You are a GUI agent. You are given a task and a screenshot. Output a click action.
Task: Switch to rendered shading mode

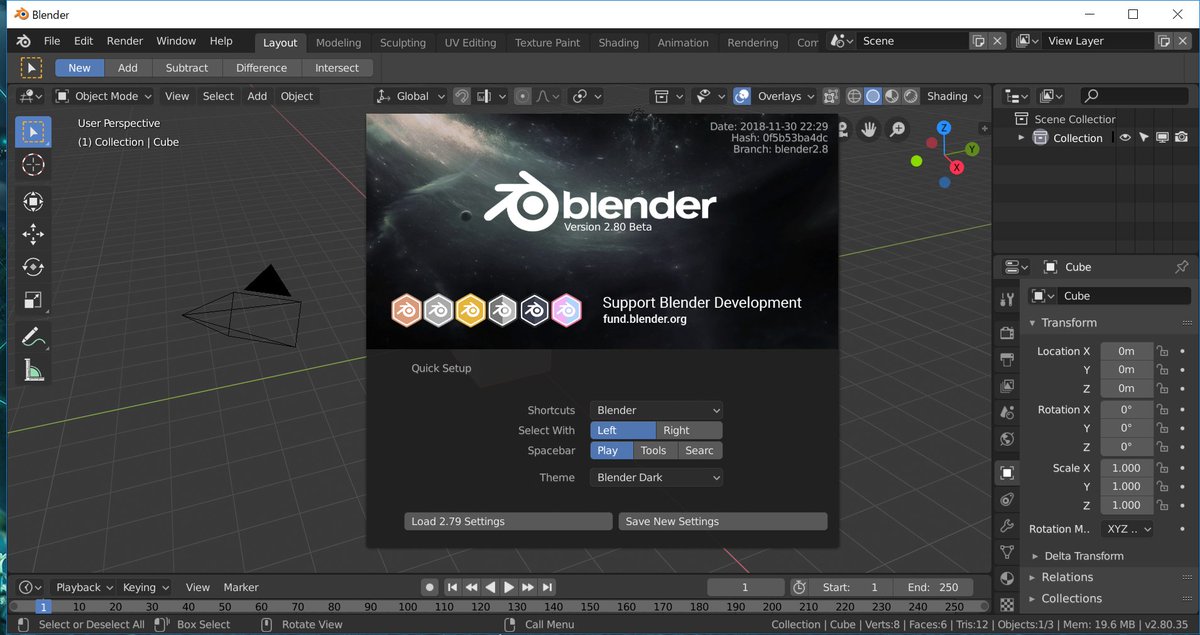pos(911,96)
